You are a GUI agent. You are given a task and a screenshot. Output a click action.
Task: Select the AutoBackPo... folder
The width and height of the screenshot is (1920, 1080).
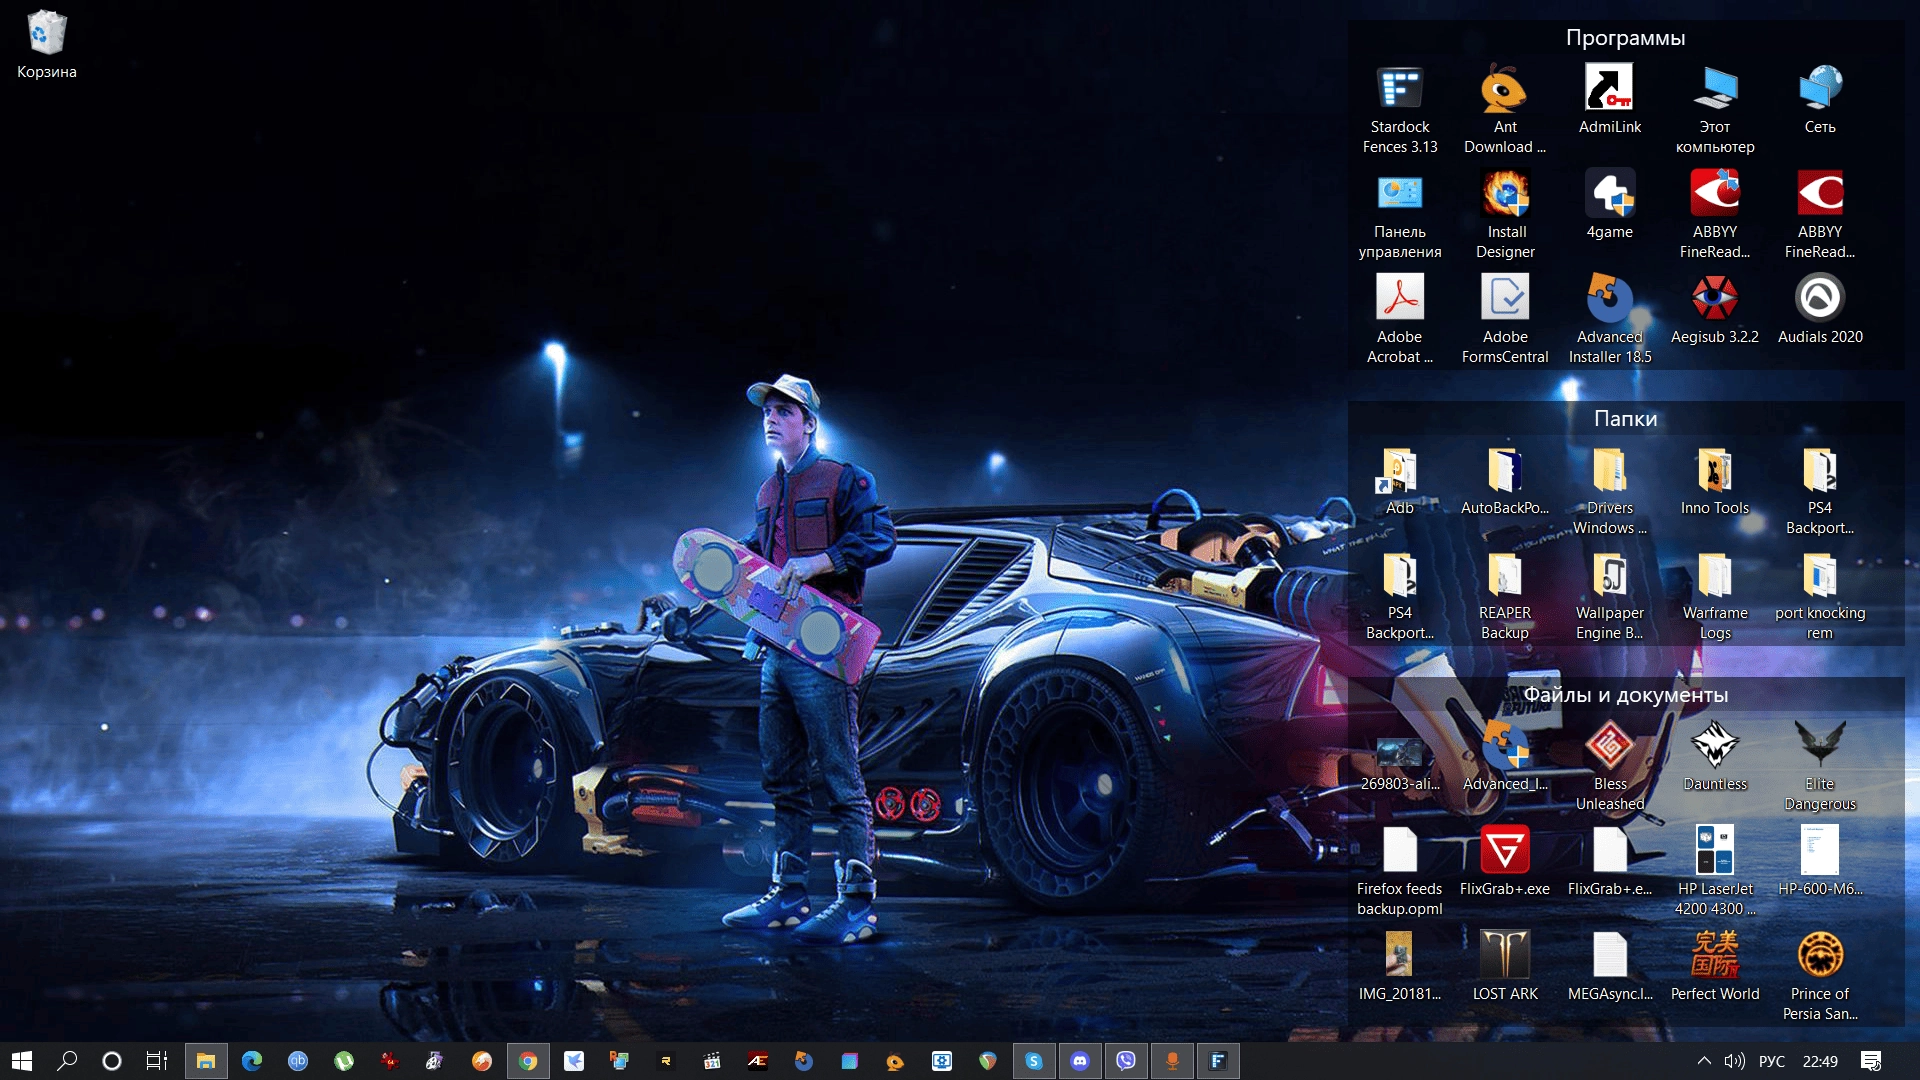(1505, 481)
